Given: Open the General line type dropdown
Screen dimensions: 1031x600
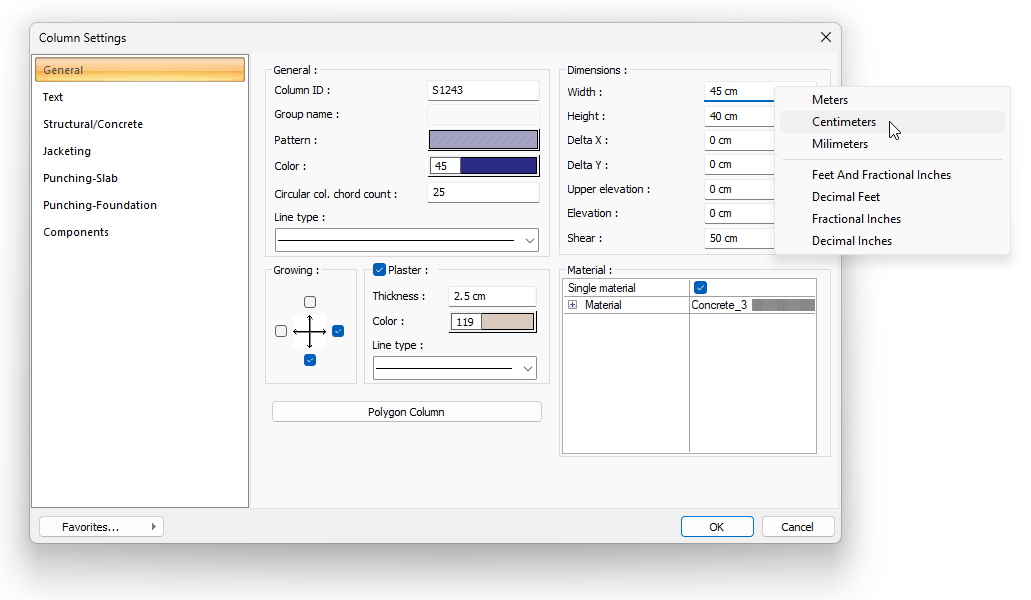Looking at the screenshot, I should pyautogui.click(x=406, y=240).
